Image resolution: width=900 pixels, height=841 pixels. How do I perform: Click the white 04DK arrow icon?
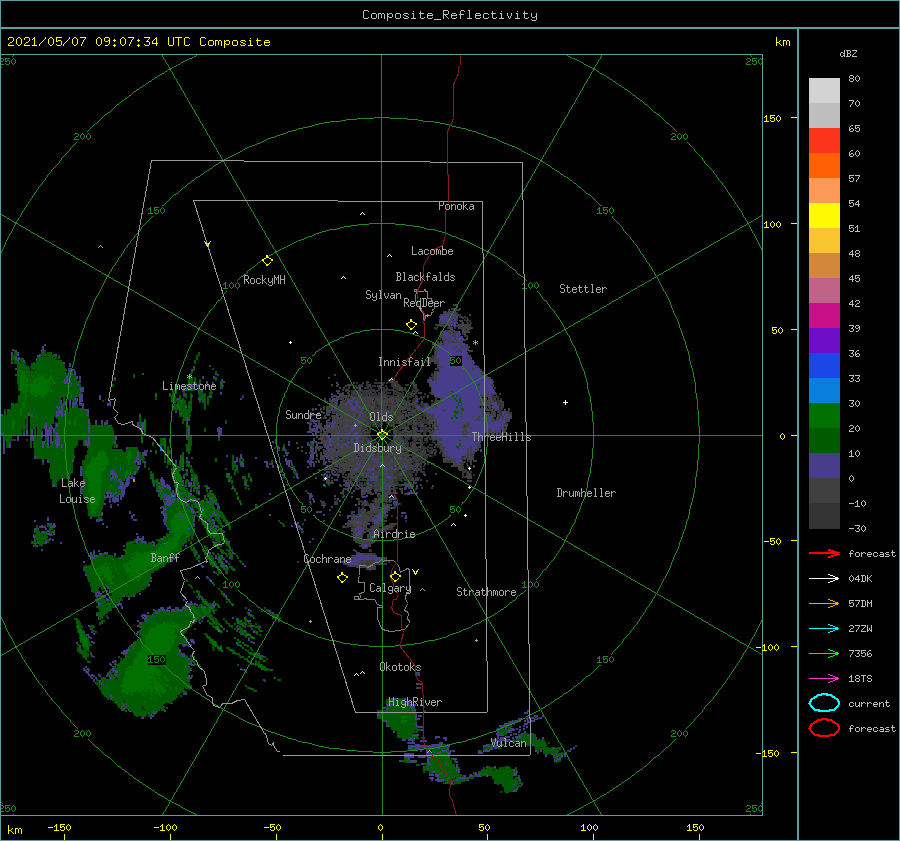point(824,579)
